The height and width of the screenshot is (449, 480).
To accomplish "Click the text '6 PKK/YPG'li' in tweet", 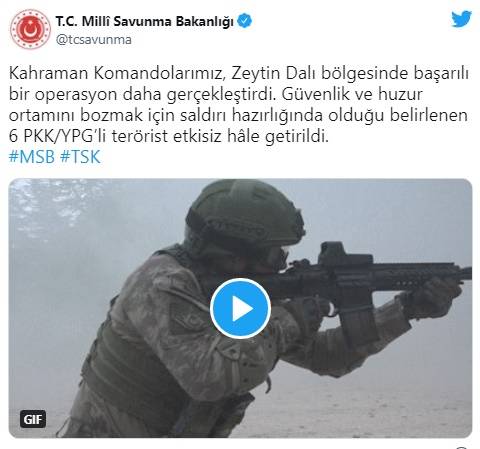I will (x=57, y=136).
